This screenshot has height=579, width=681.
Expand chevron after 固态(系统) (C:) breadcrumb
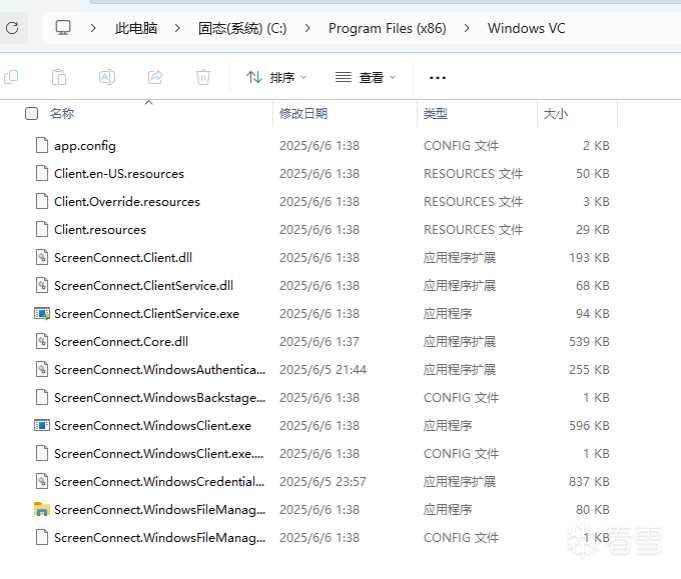point(307,28)
